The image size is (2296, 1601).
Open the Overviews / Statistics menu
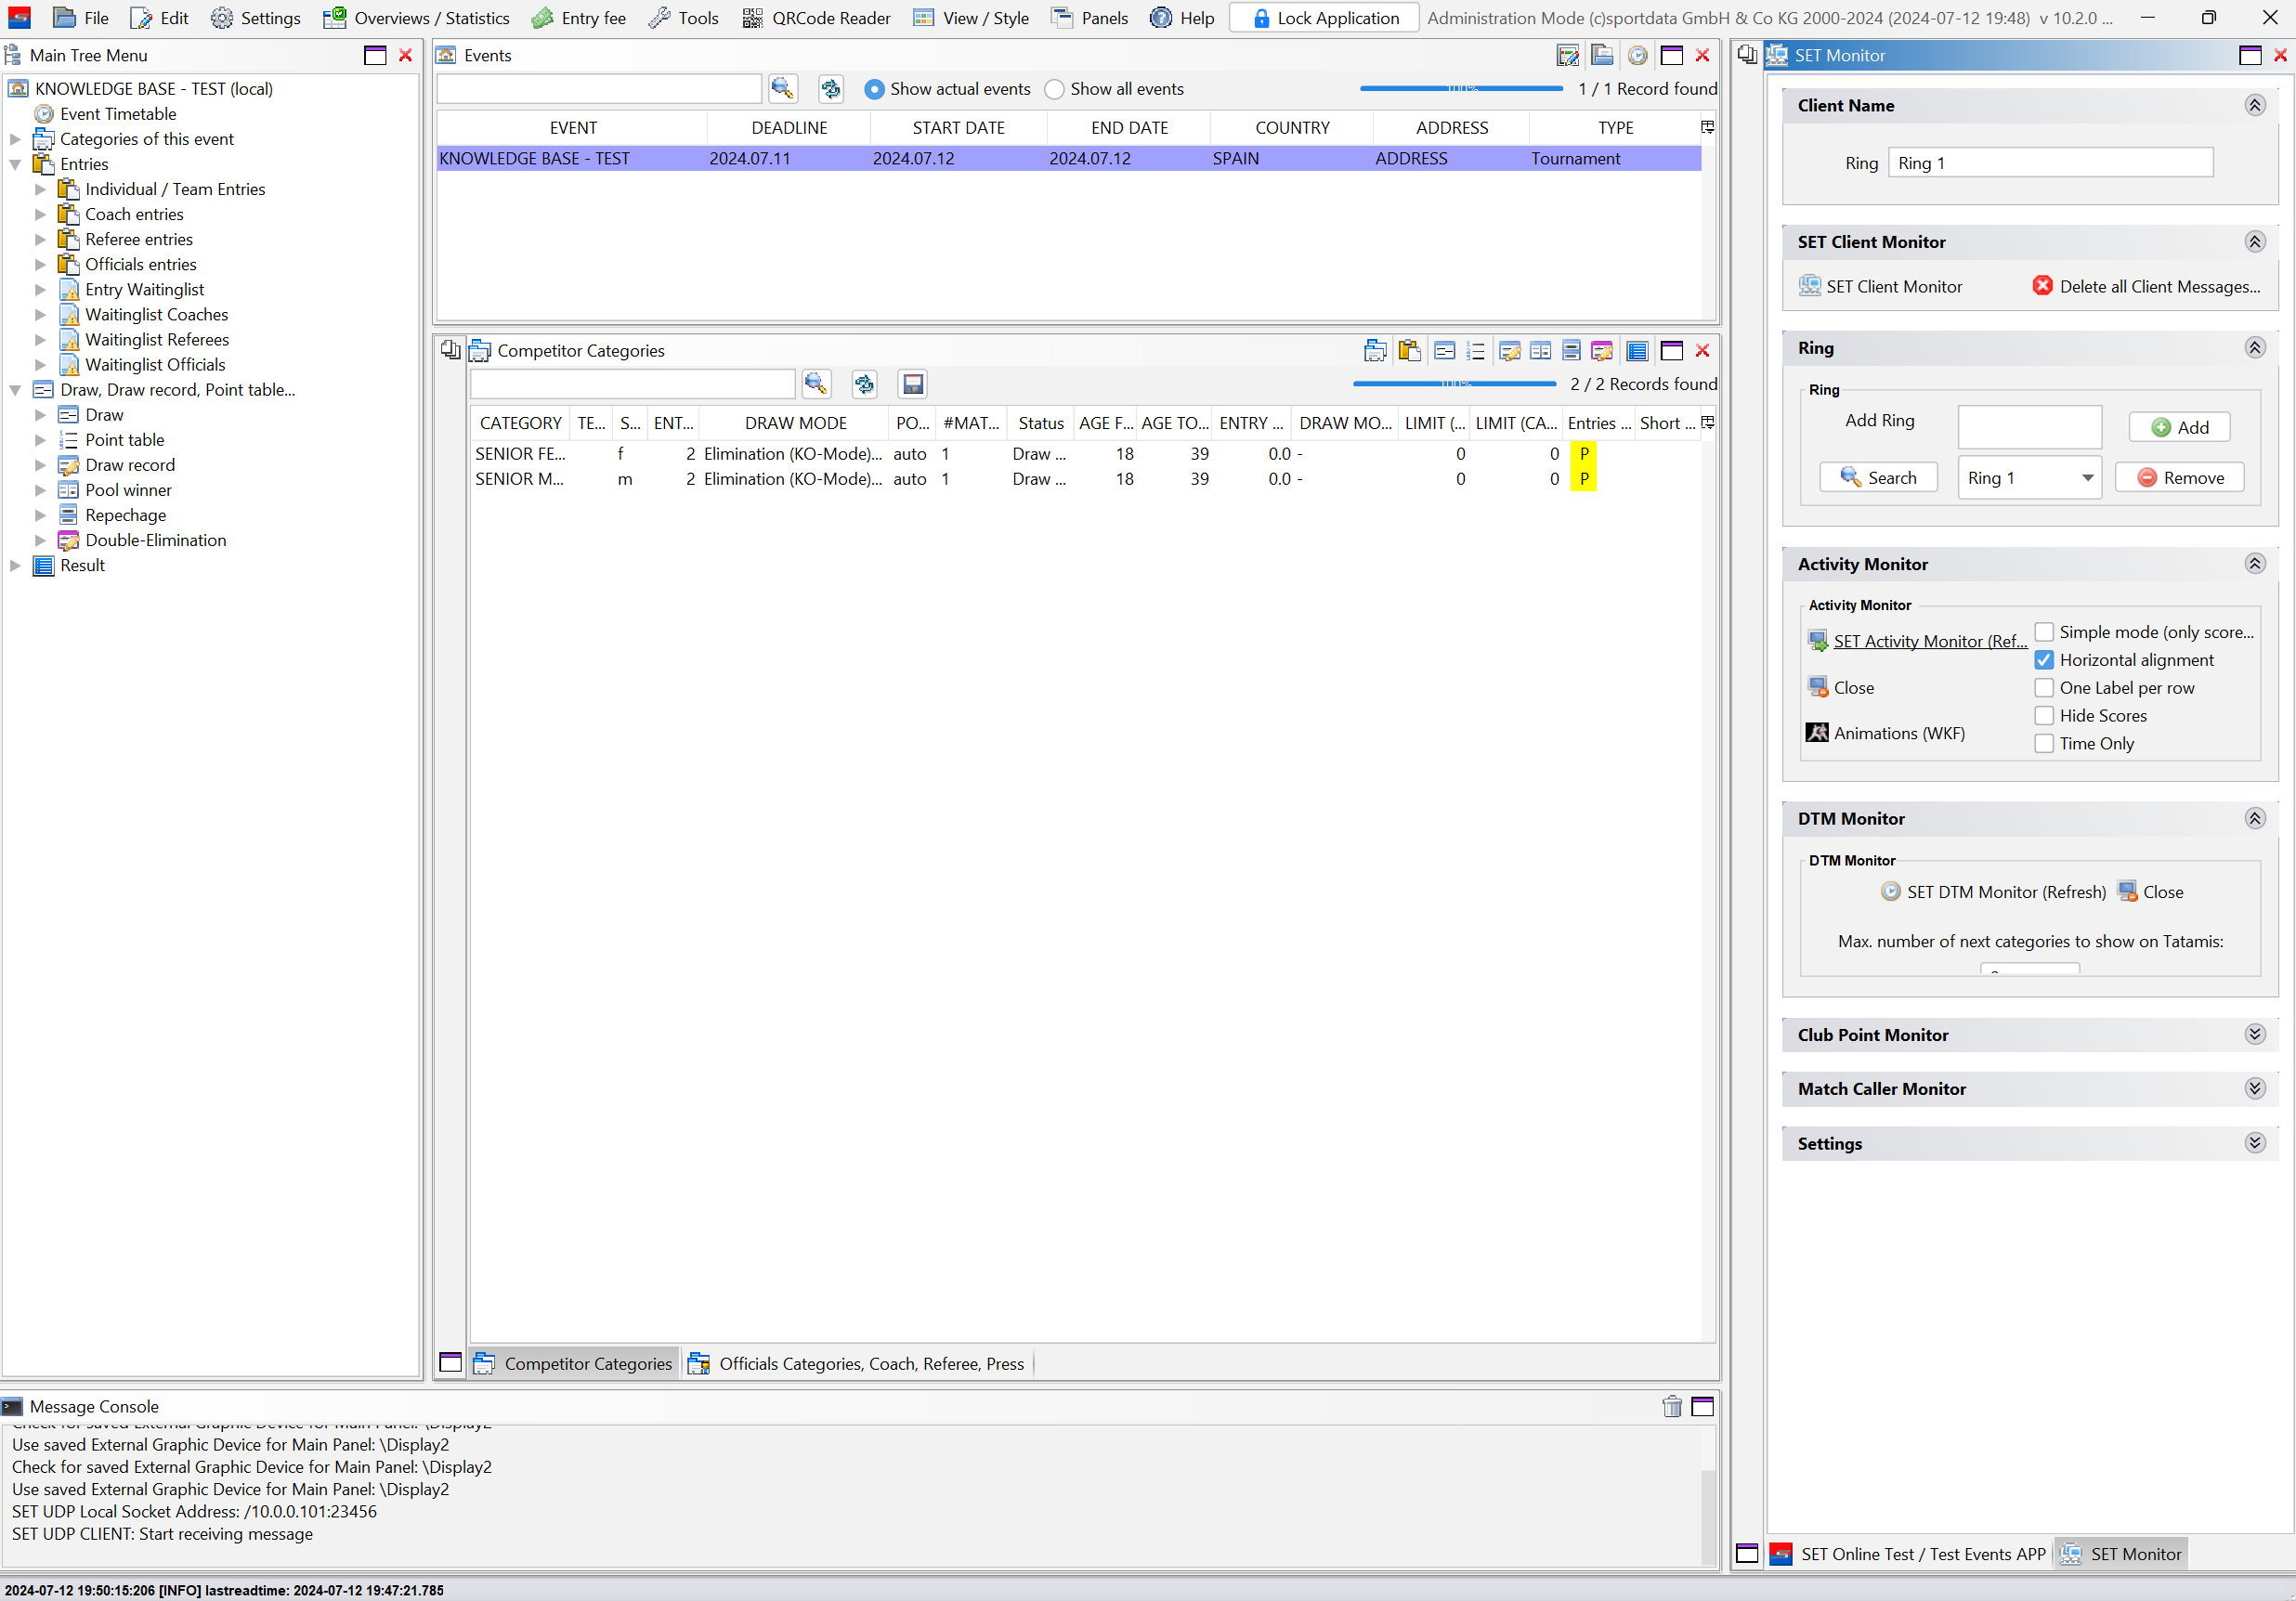(x=417, y=18)
